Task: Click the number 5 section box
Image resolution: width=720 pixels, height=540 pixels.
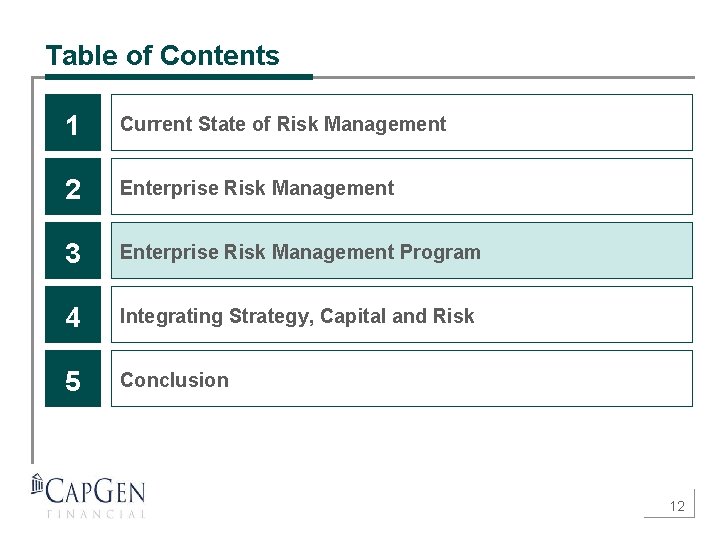Action: [x=73, y=379]
